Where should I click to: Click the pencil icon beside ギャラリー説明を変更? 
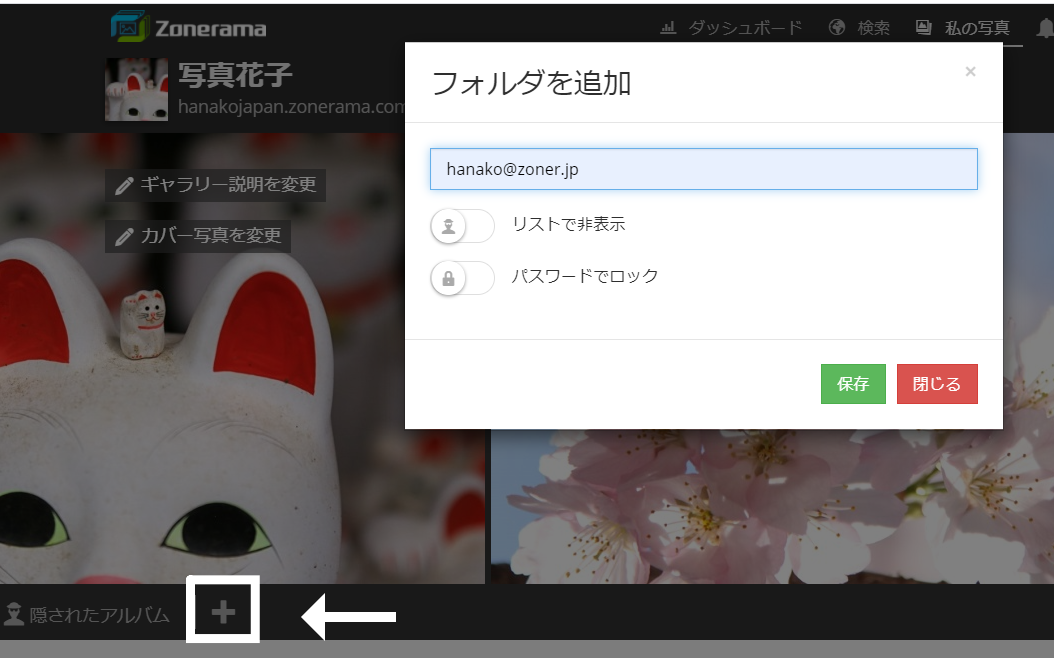[x=124, y=186]
